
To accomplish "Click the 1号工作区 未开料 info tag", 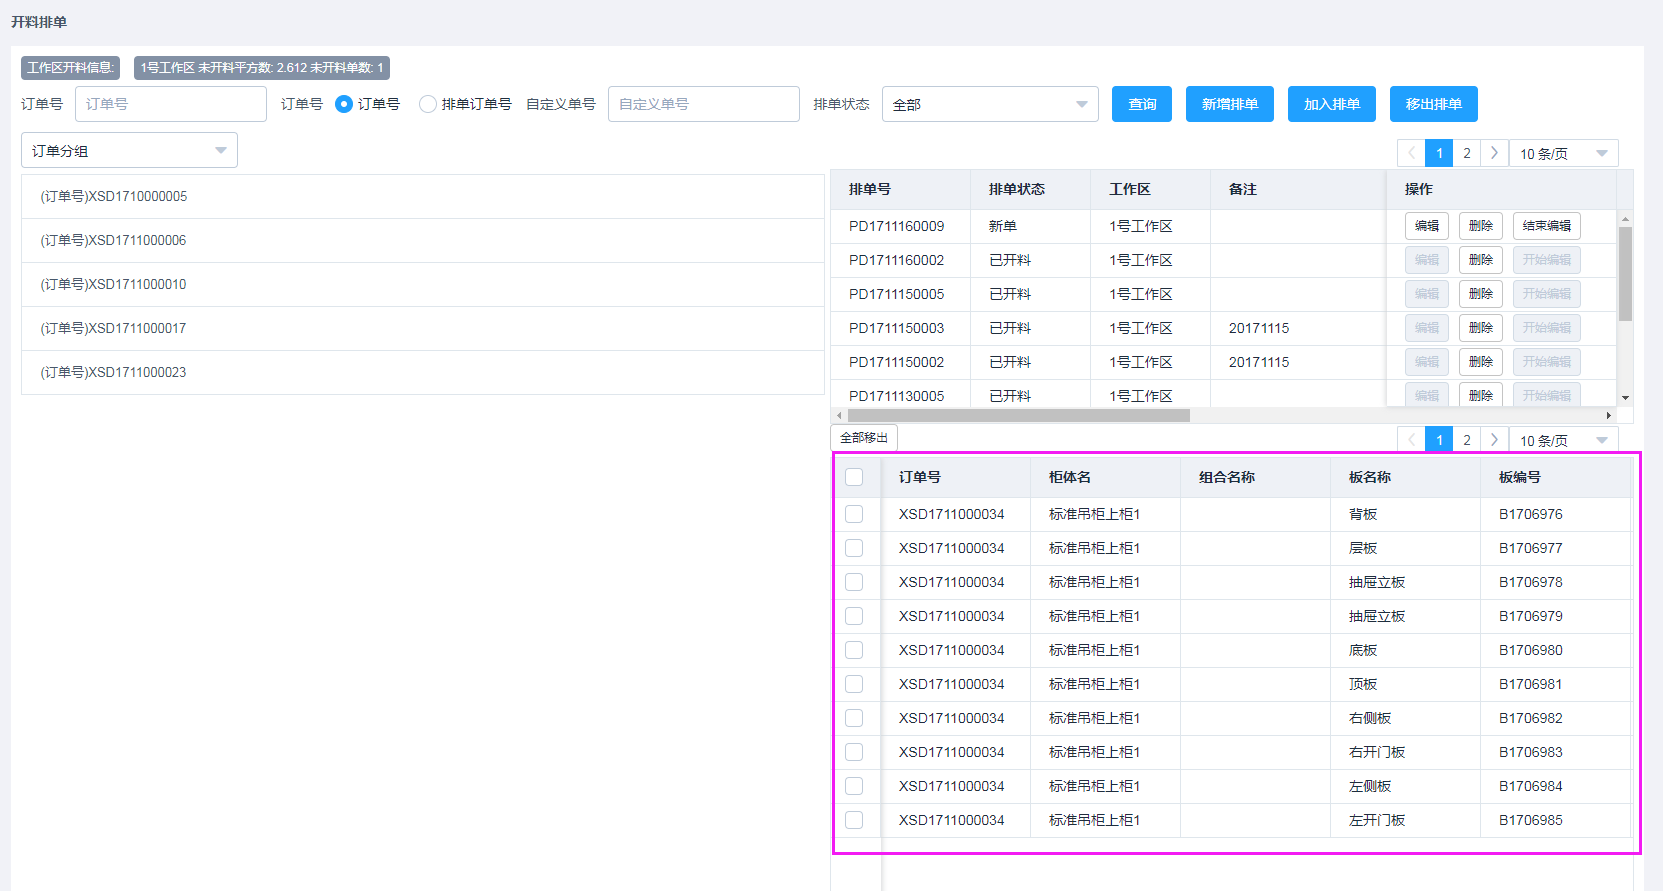I will point(262,68).
